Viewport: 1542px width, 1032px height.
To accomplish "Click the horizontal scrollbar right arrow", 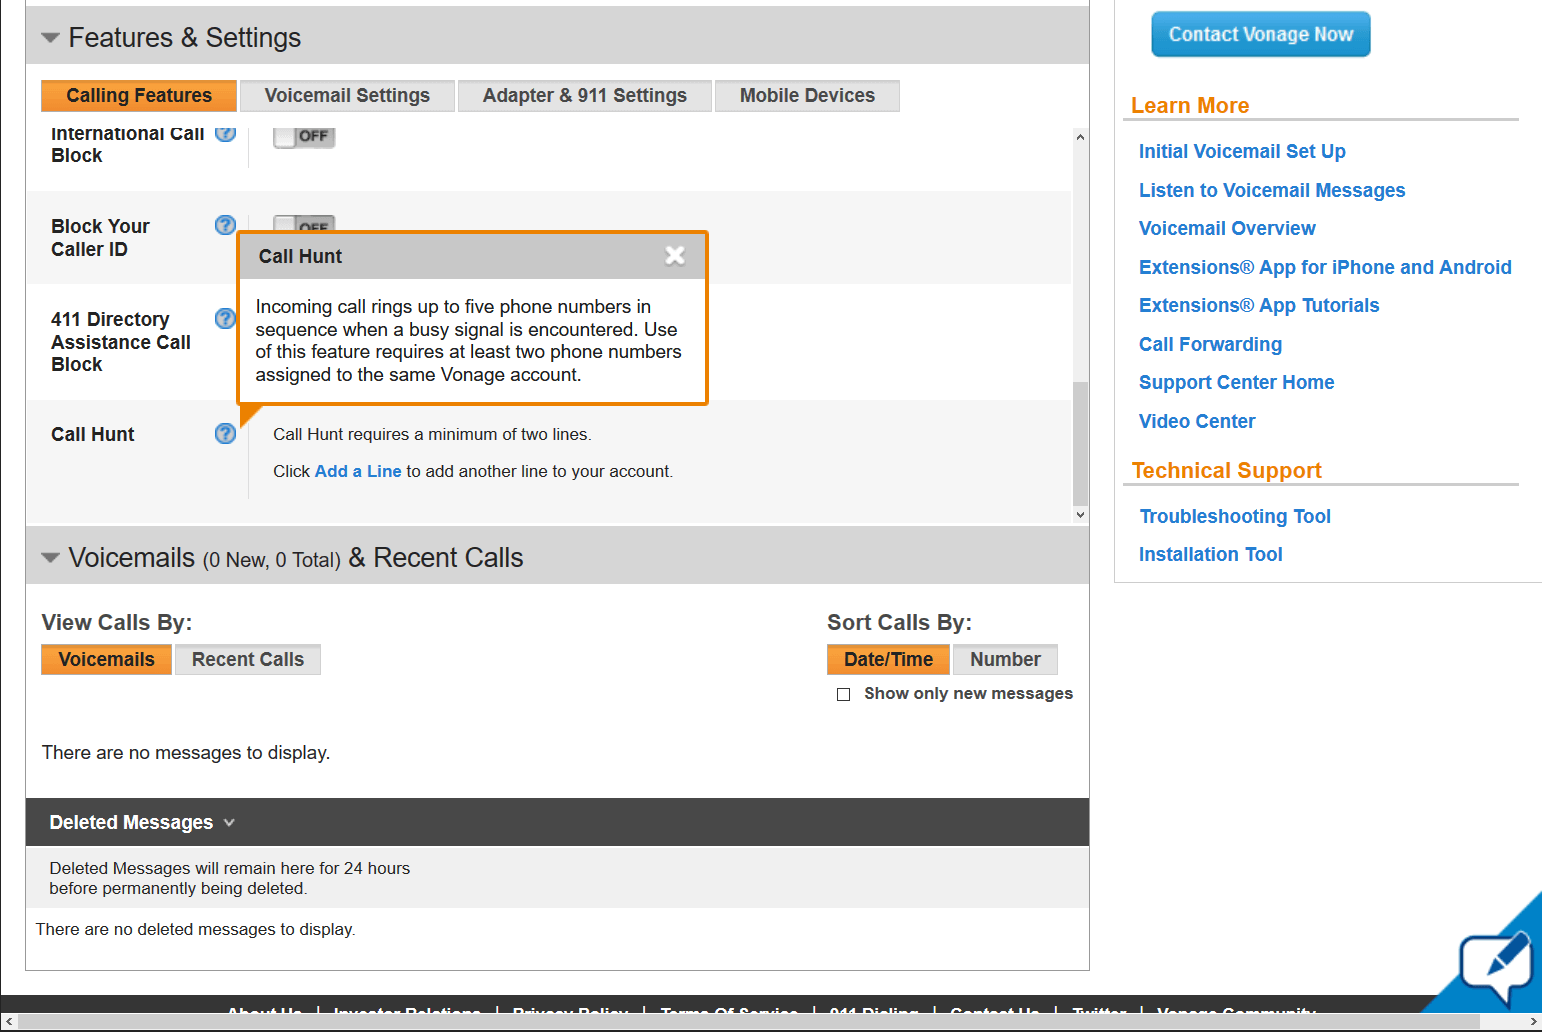I will pos(1533,1021).
